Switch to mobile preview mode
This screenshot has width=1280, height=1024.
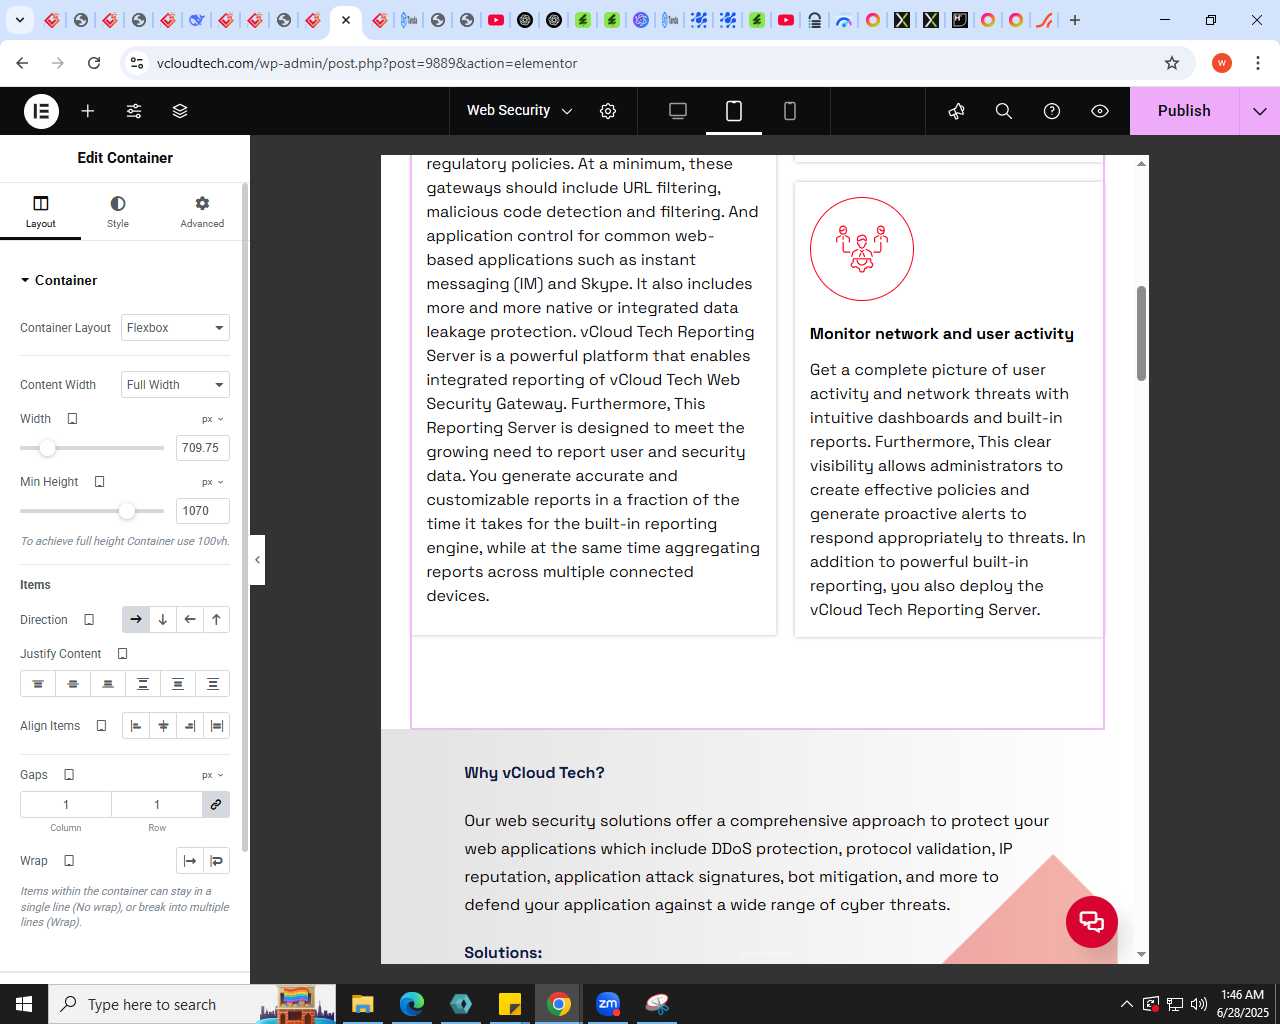[x=790, y=111]
